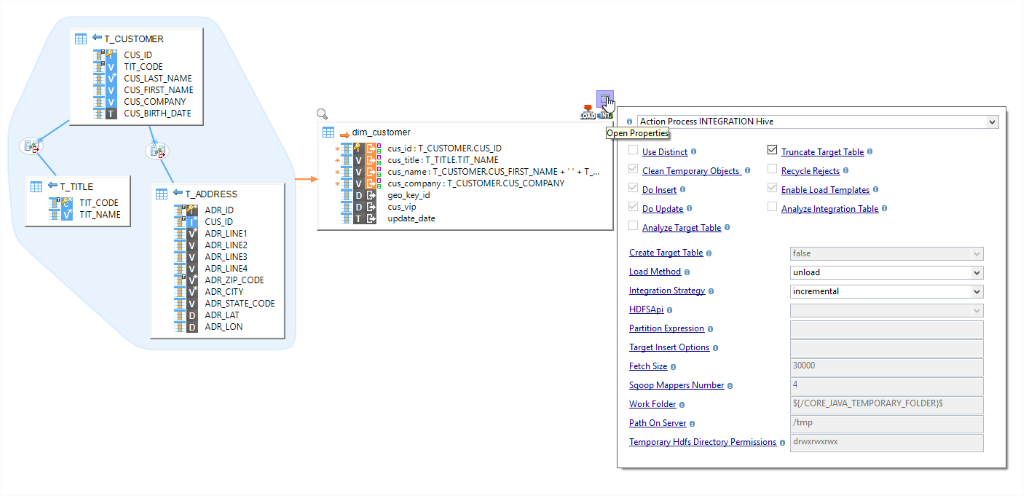The width and height of the screenshot is (1024, 496).
Task: Click the datatype icon of ADR_LAT
Action: click(x=191, y=315)
